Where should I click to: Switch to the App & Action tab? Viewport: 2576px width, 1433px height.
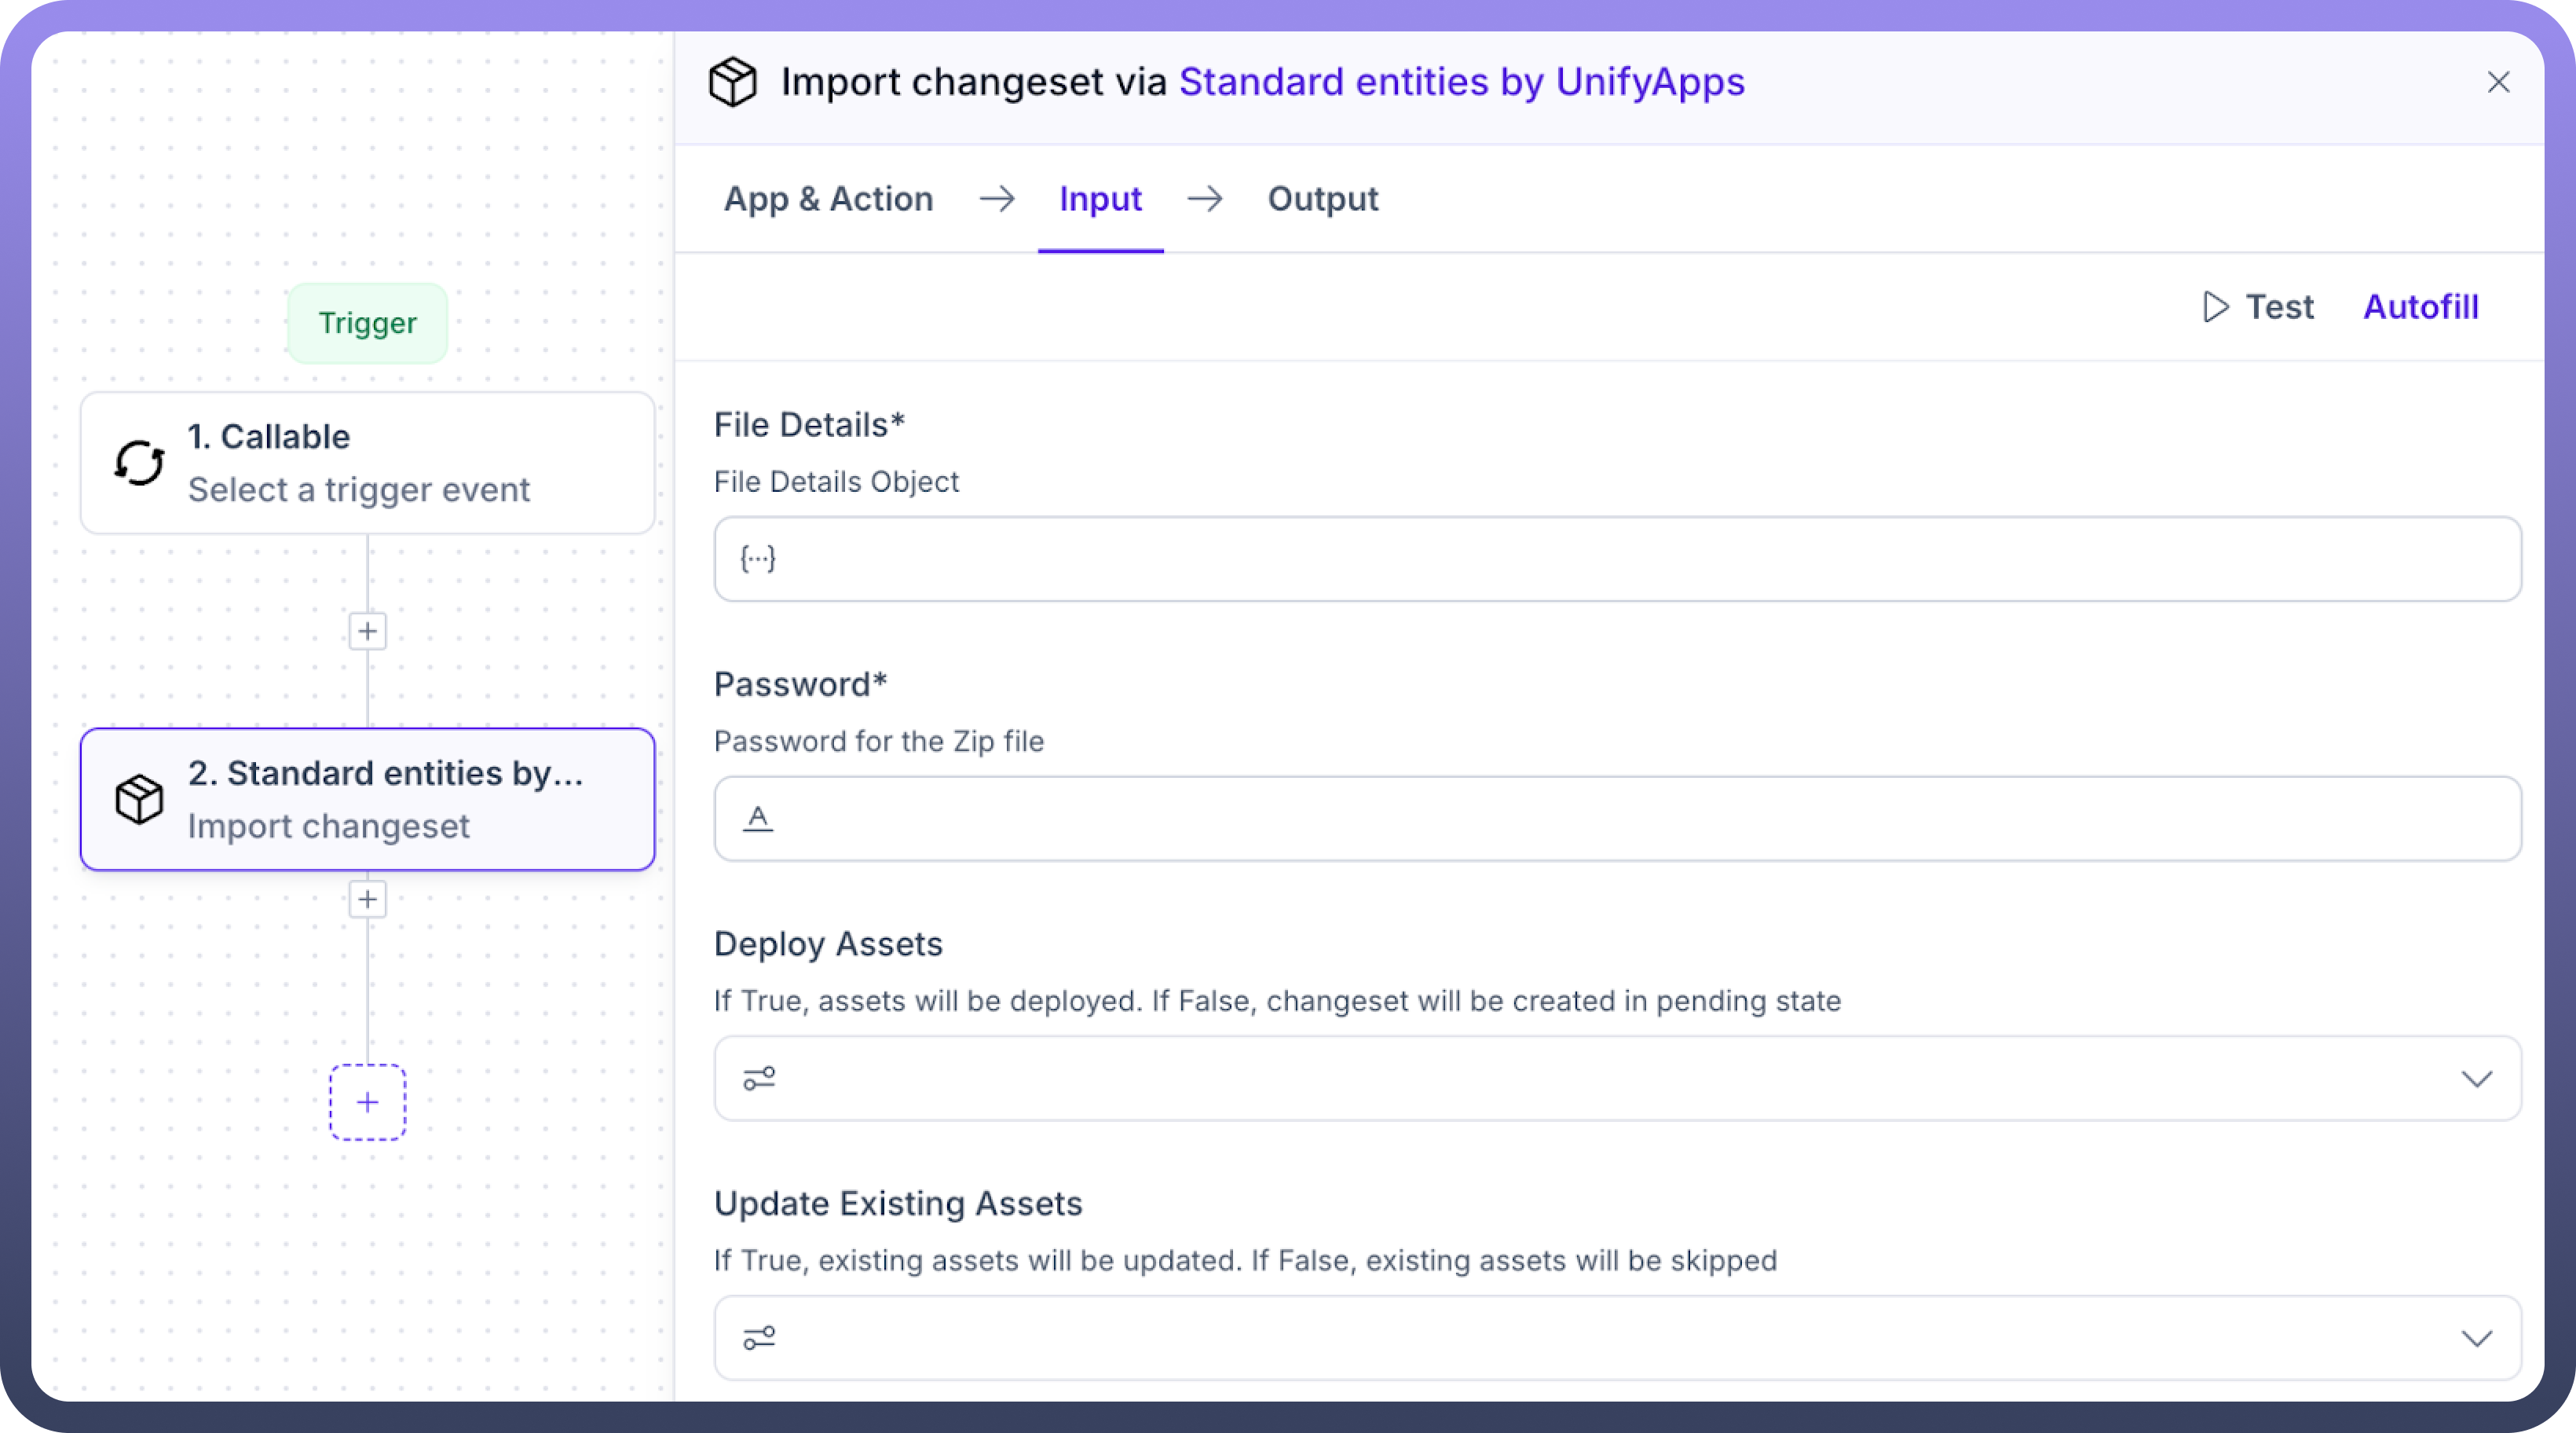click(828, 199)
